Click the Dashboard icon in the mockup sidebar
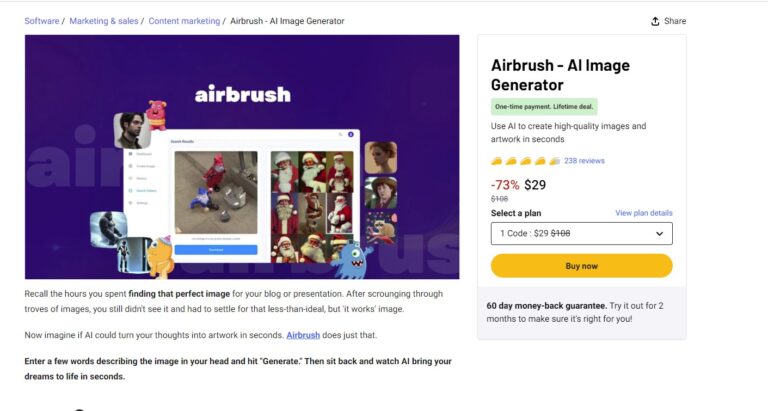Viewport: 768px width, 411px height. [130, 154]
